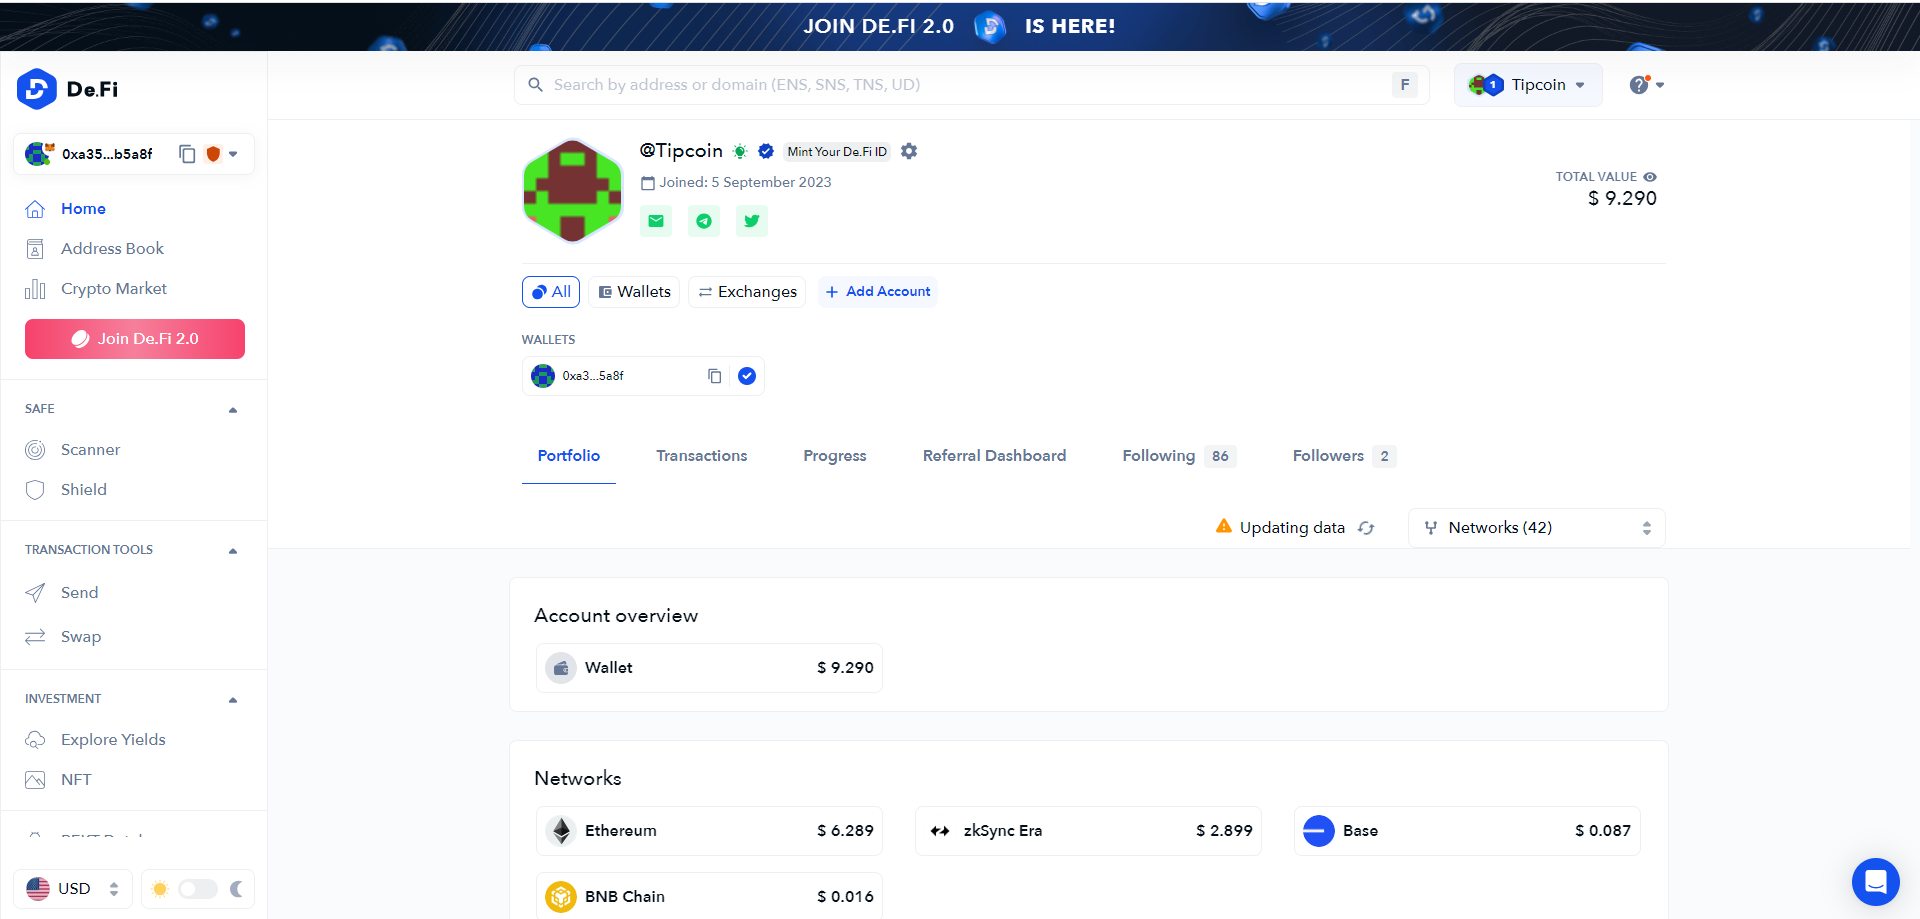Open the Tipcoin account dropdown
The height and width of the screenshot is (919, 1920).
pyautogui.click(x=1528, y=85)
